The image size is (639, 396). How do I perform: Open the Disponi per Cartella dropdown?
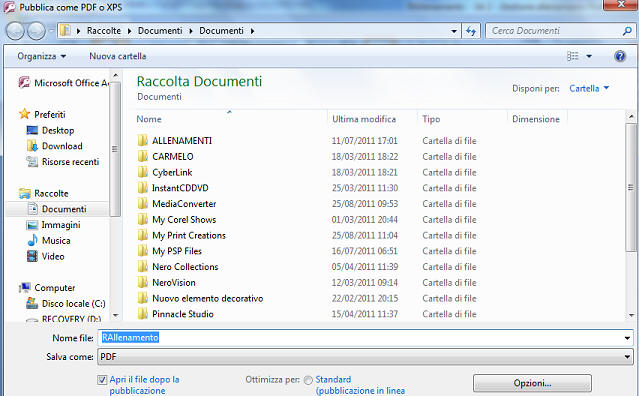589,88
